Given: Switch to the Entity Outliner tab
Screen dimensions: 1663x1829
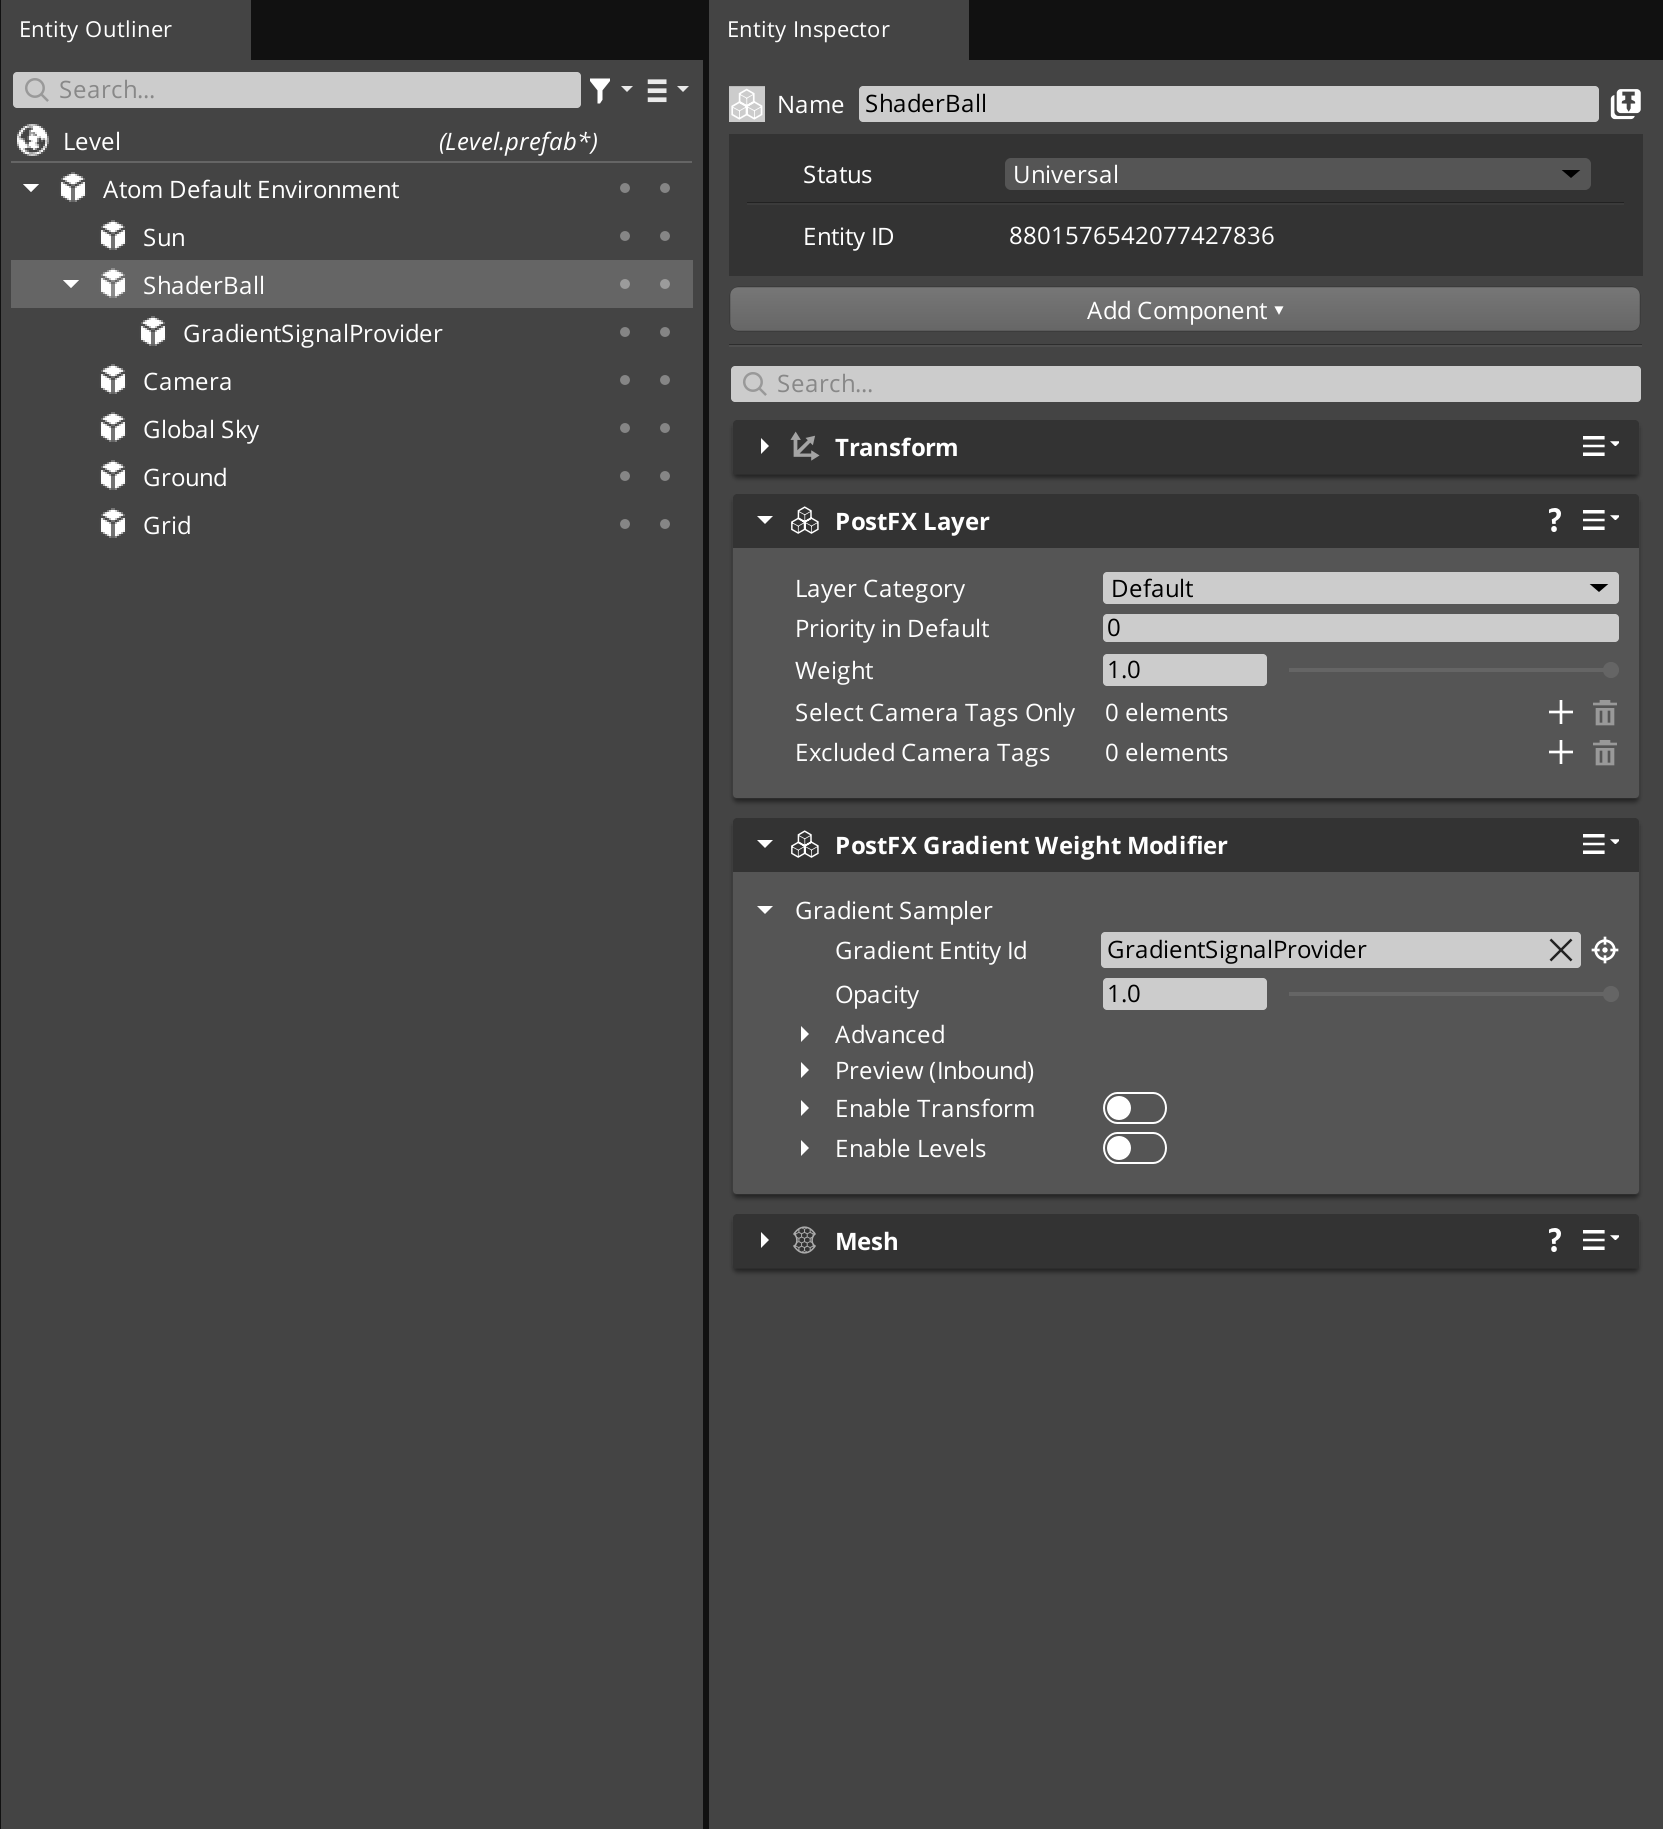Looking at the screenshot, I should 95,29.
